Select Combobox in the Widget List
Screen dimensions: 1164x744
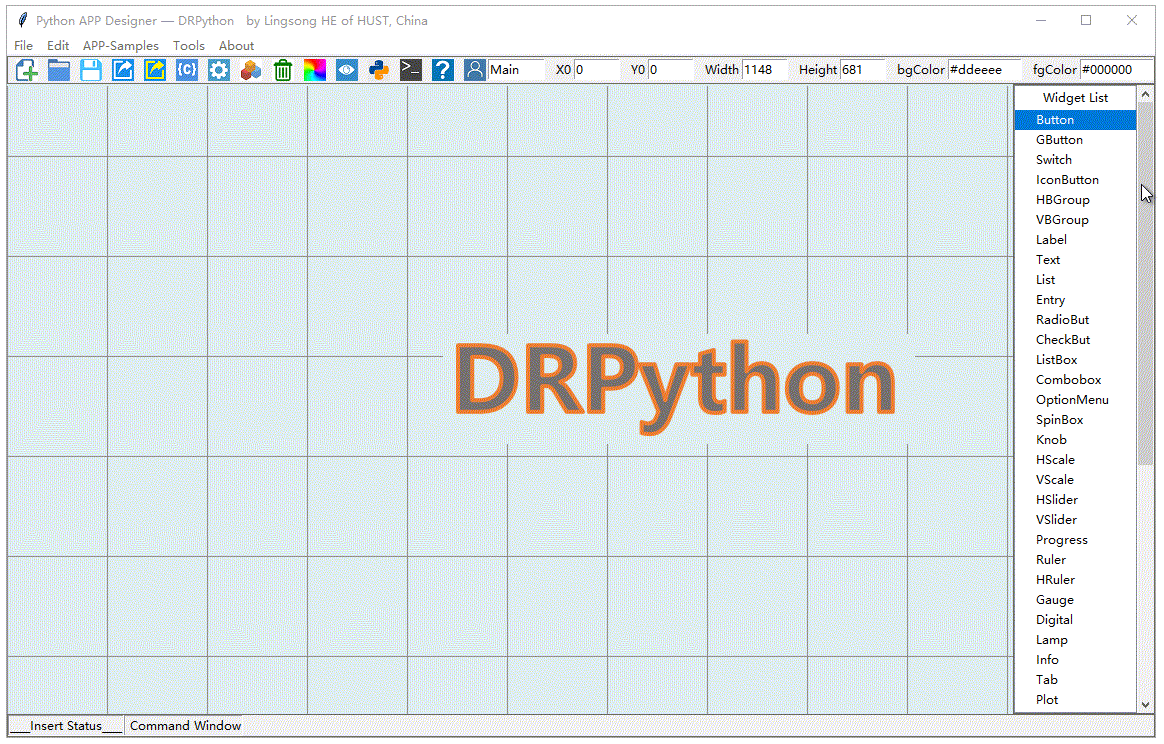tap(1075, 380)
